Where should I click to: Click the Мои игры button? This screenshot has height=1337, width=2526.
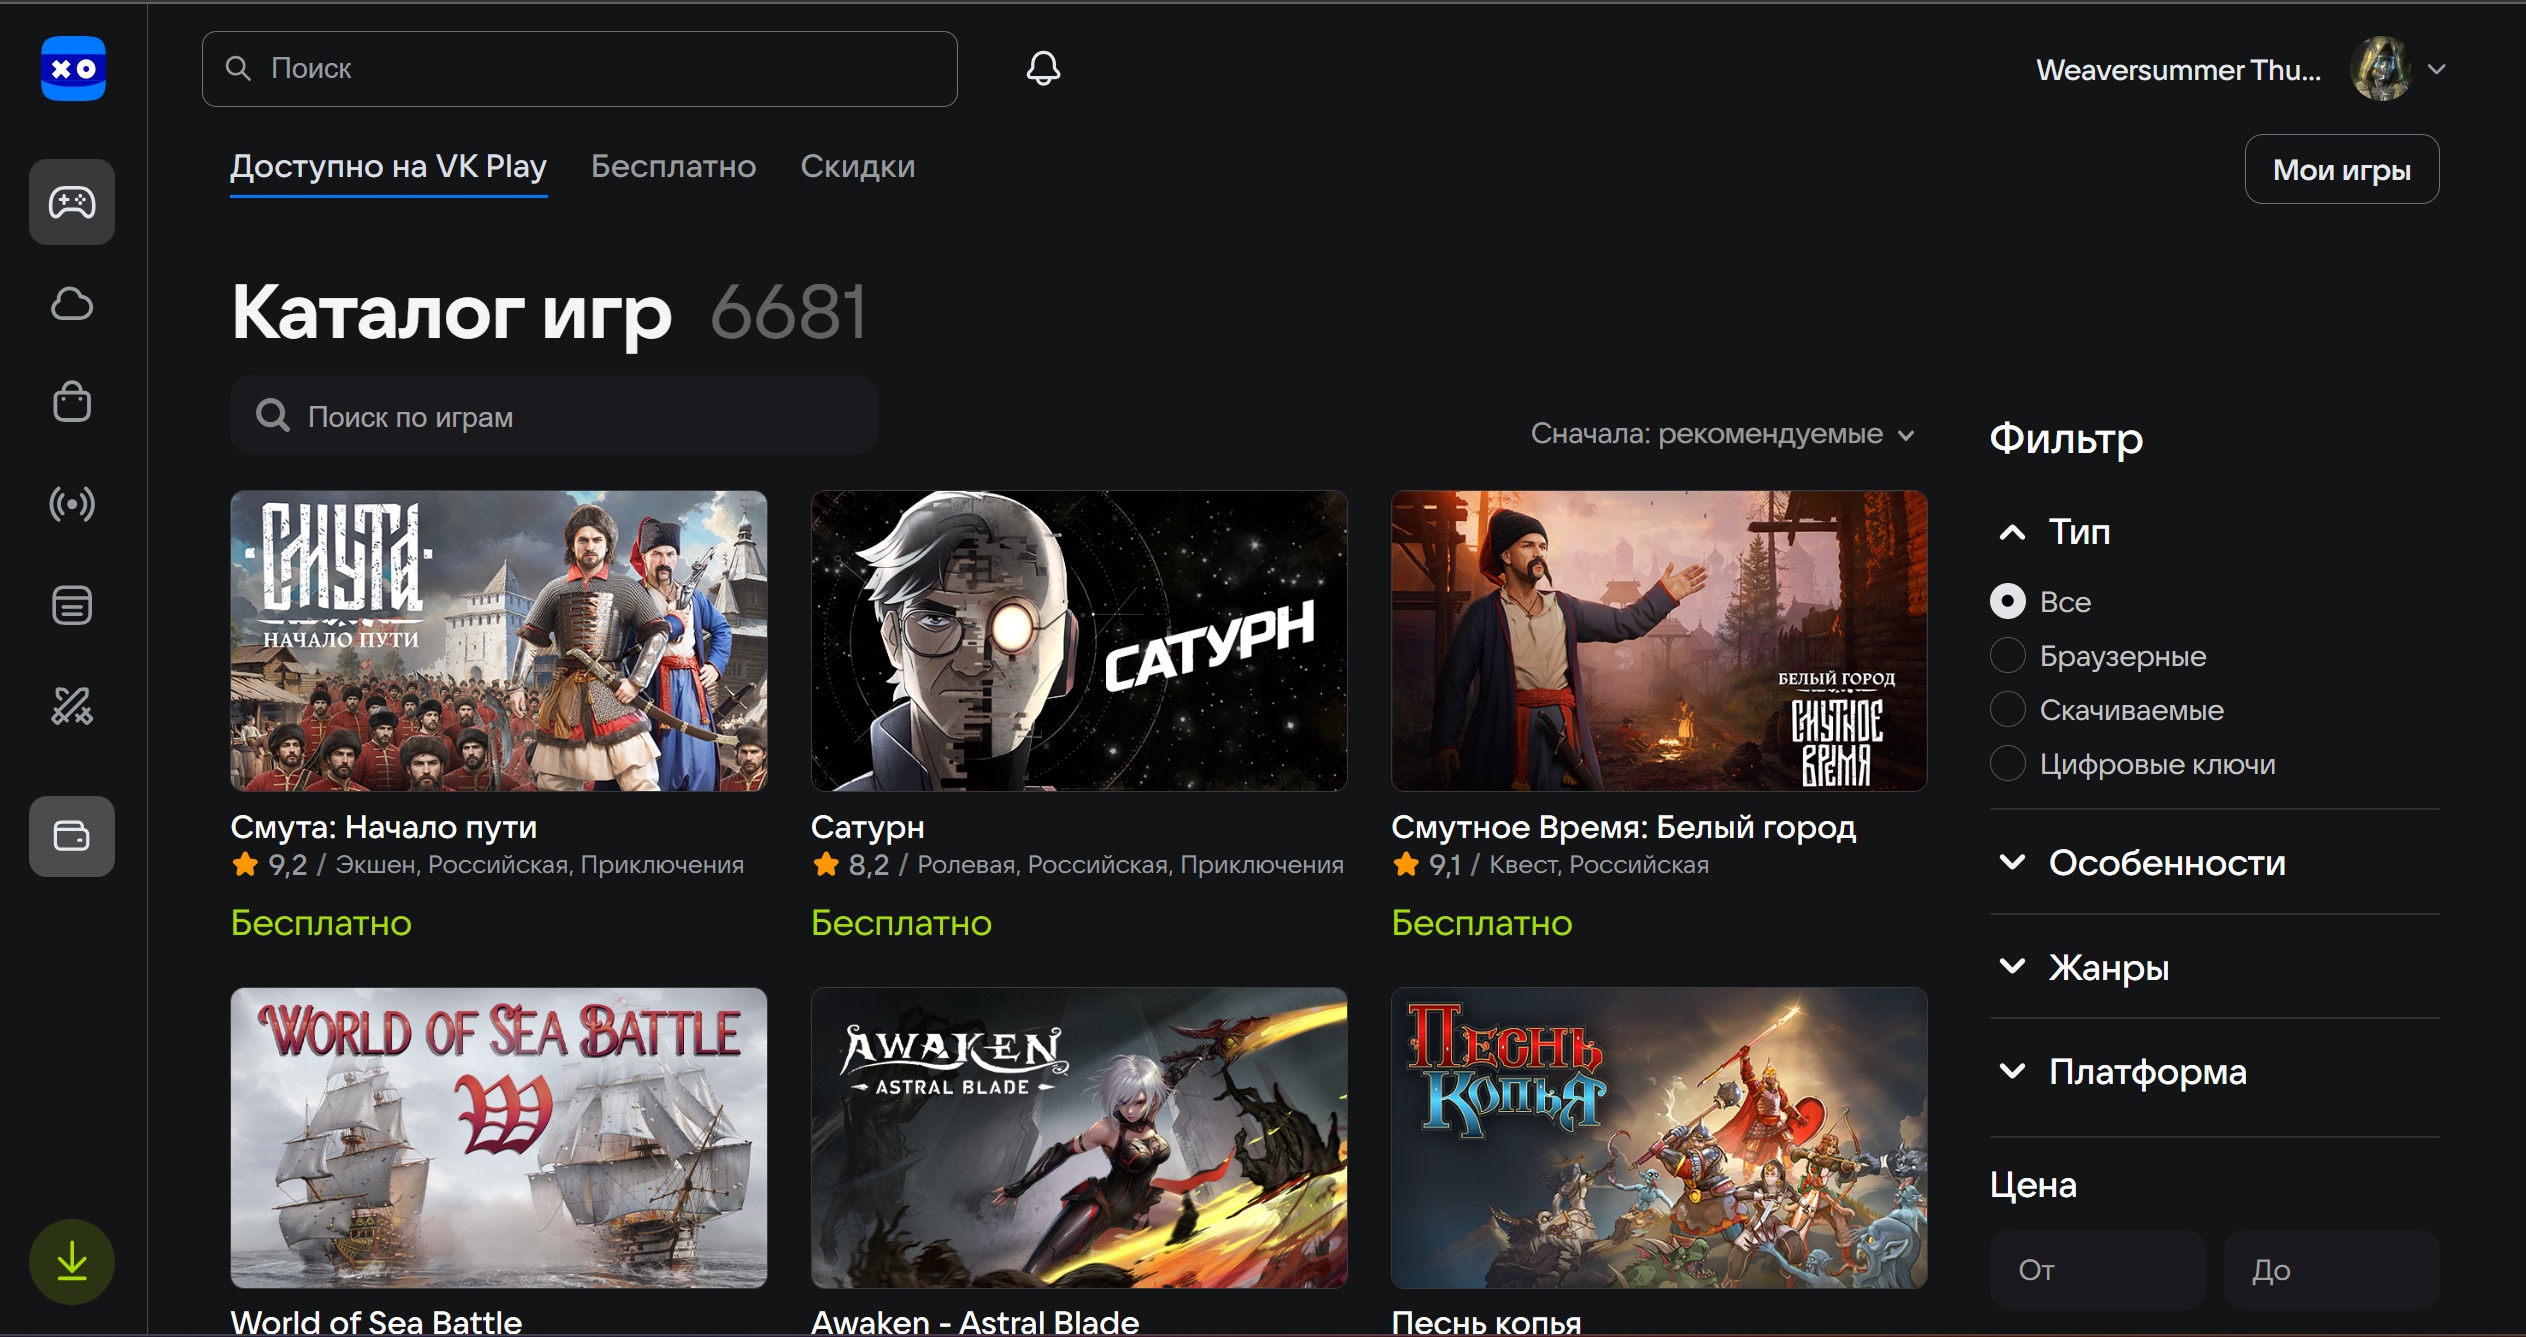[2342, 168]
